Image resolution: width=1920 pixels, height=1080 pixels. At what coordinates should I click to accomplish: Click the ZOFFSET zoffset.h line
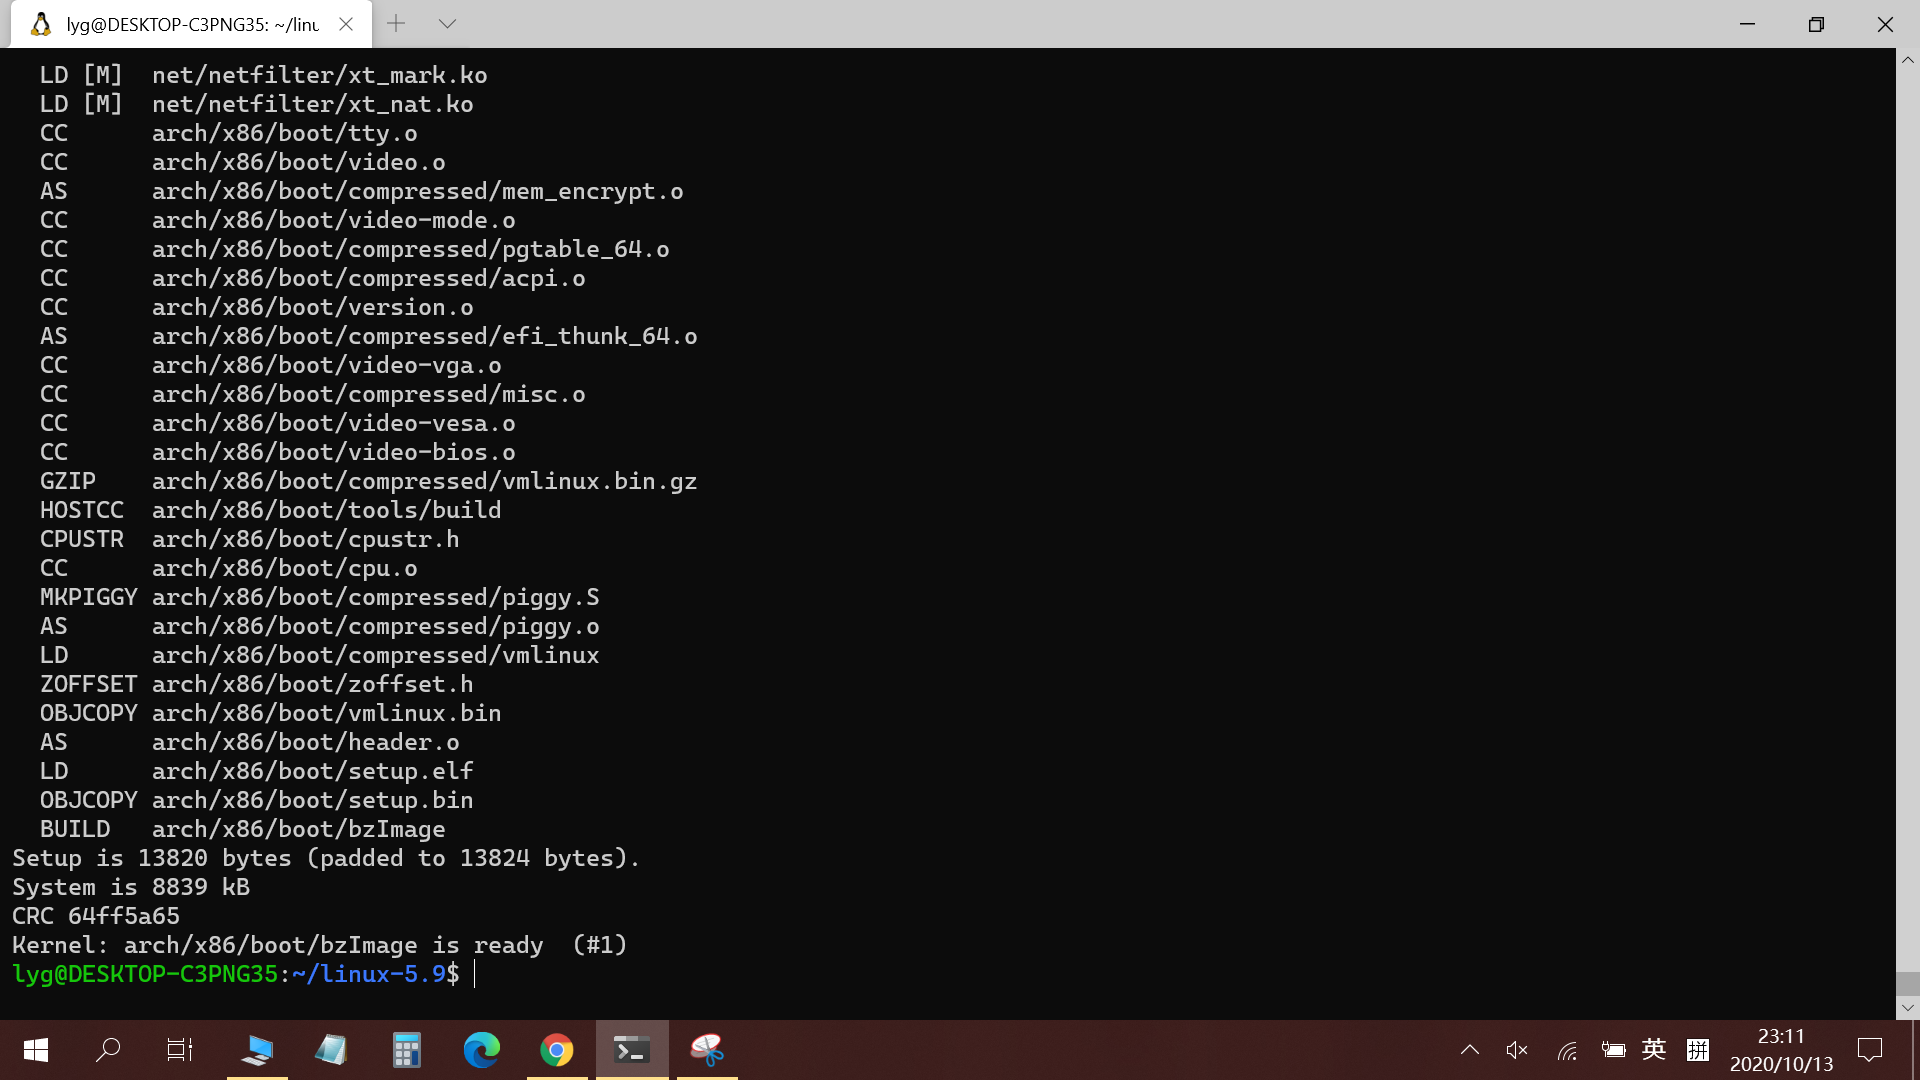[257, 684]
